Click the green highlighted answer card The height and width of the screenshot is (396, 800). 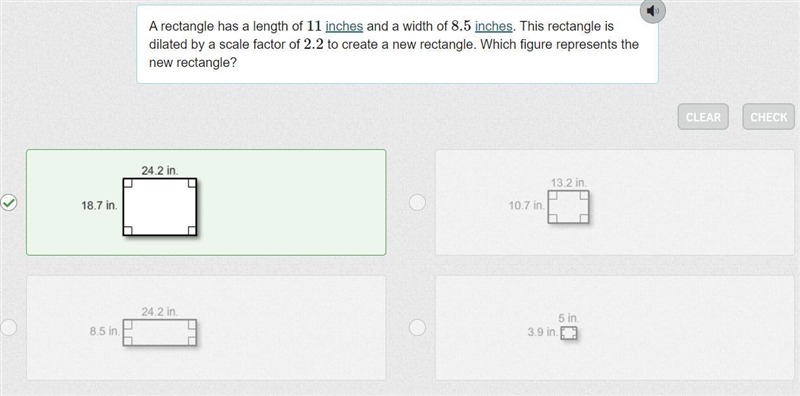click(206, 202)
